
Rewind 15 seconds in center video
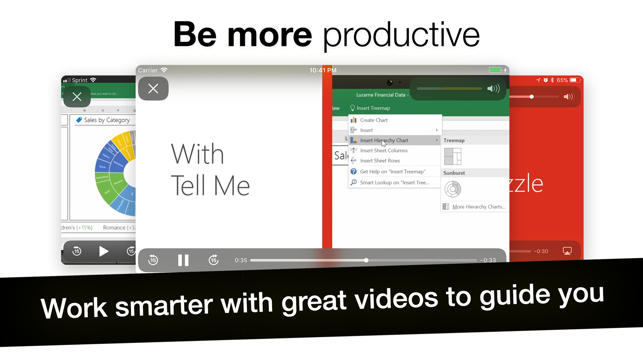[153, 260]
